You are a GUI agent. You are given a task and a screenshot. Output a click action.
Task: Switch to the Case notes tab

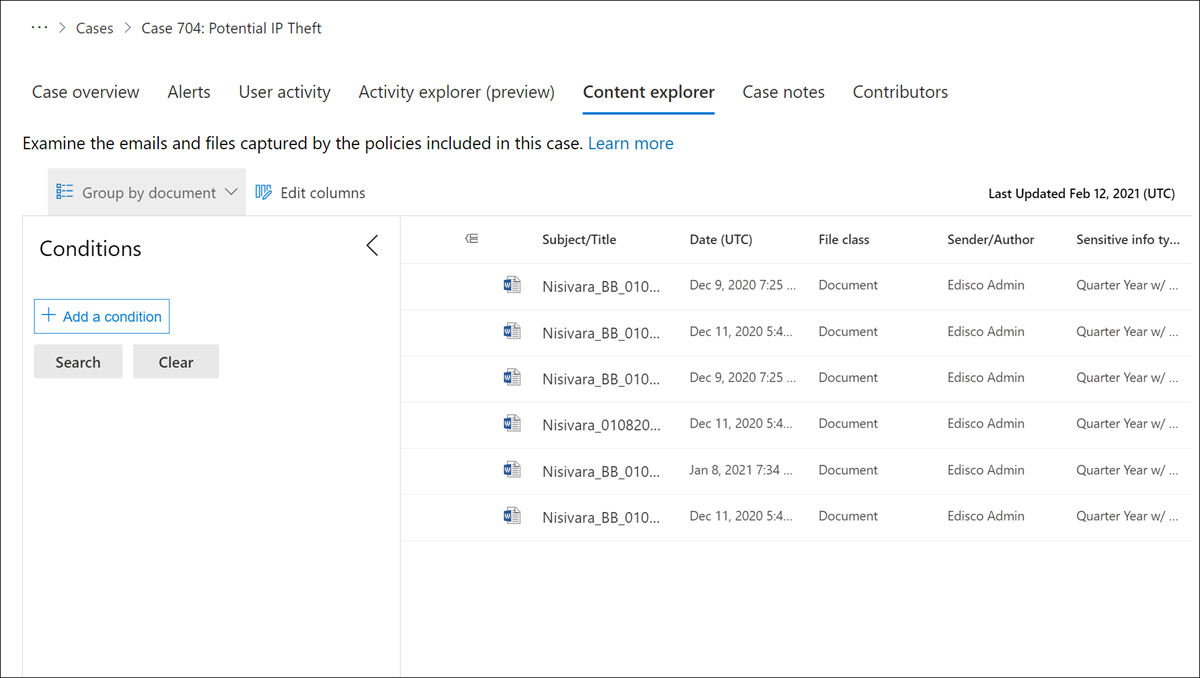783,92
